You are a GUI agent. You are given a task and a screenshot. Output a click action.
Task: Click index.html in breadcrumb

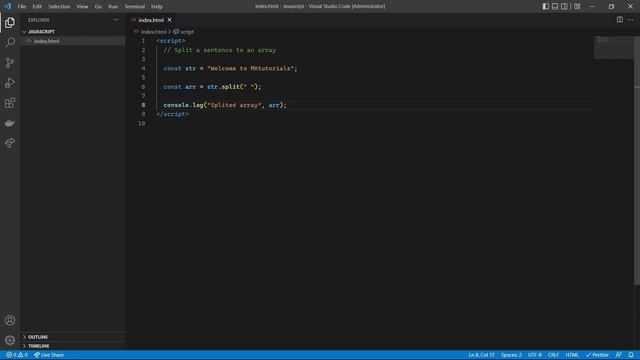click(153, 31)
